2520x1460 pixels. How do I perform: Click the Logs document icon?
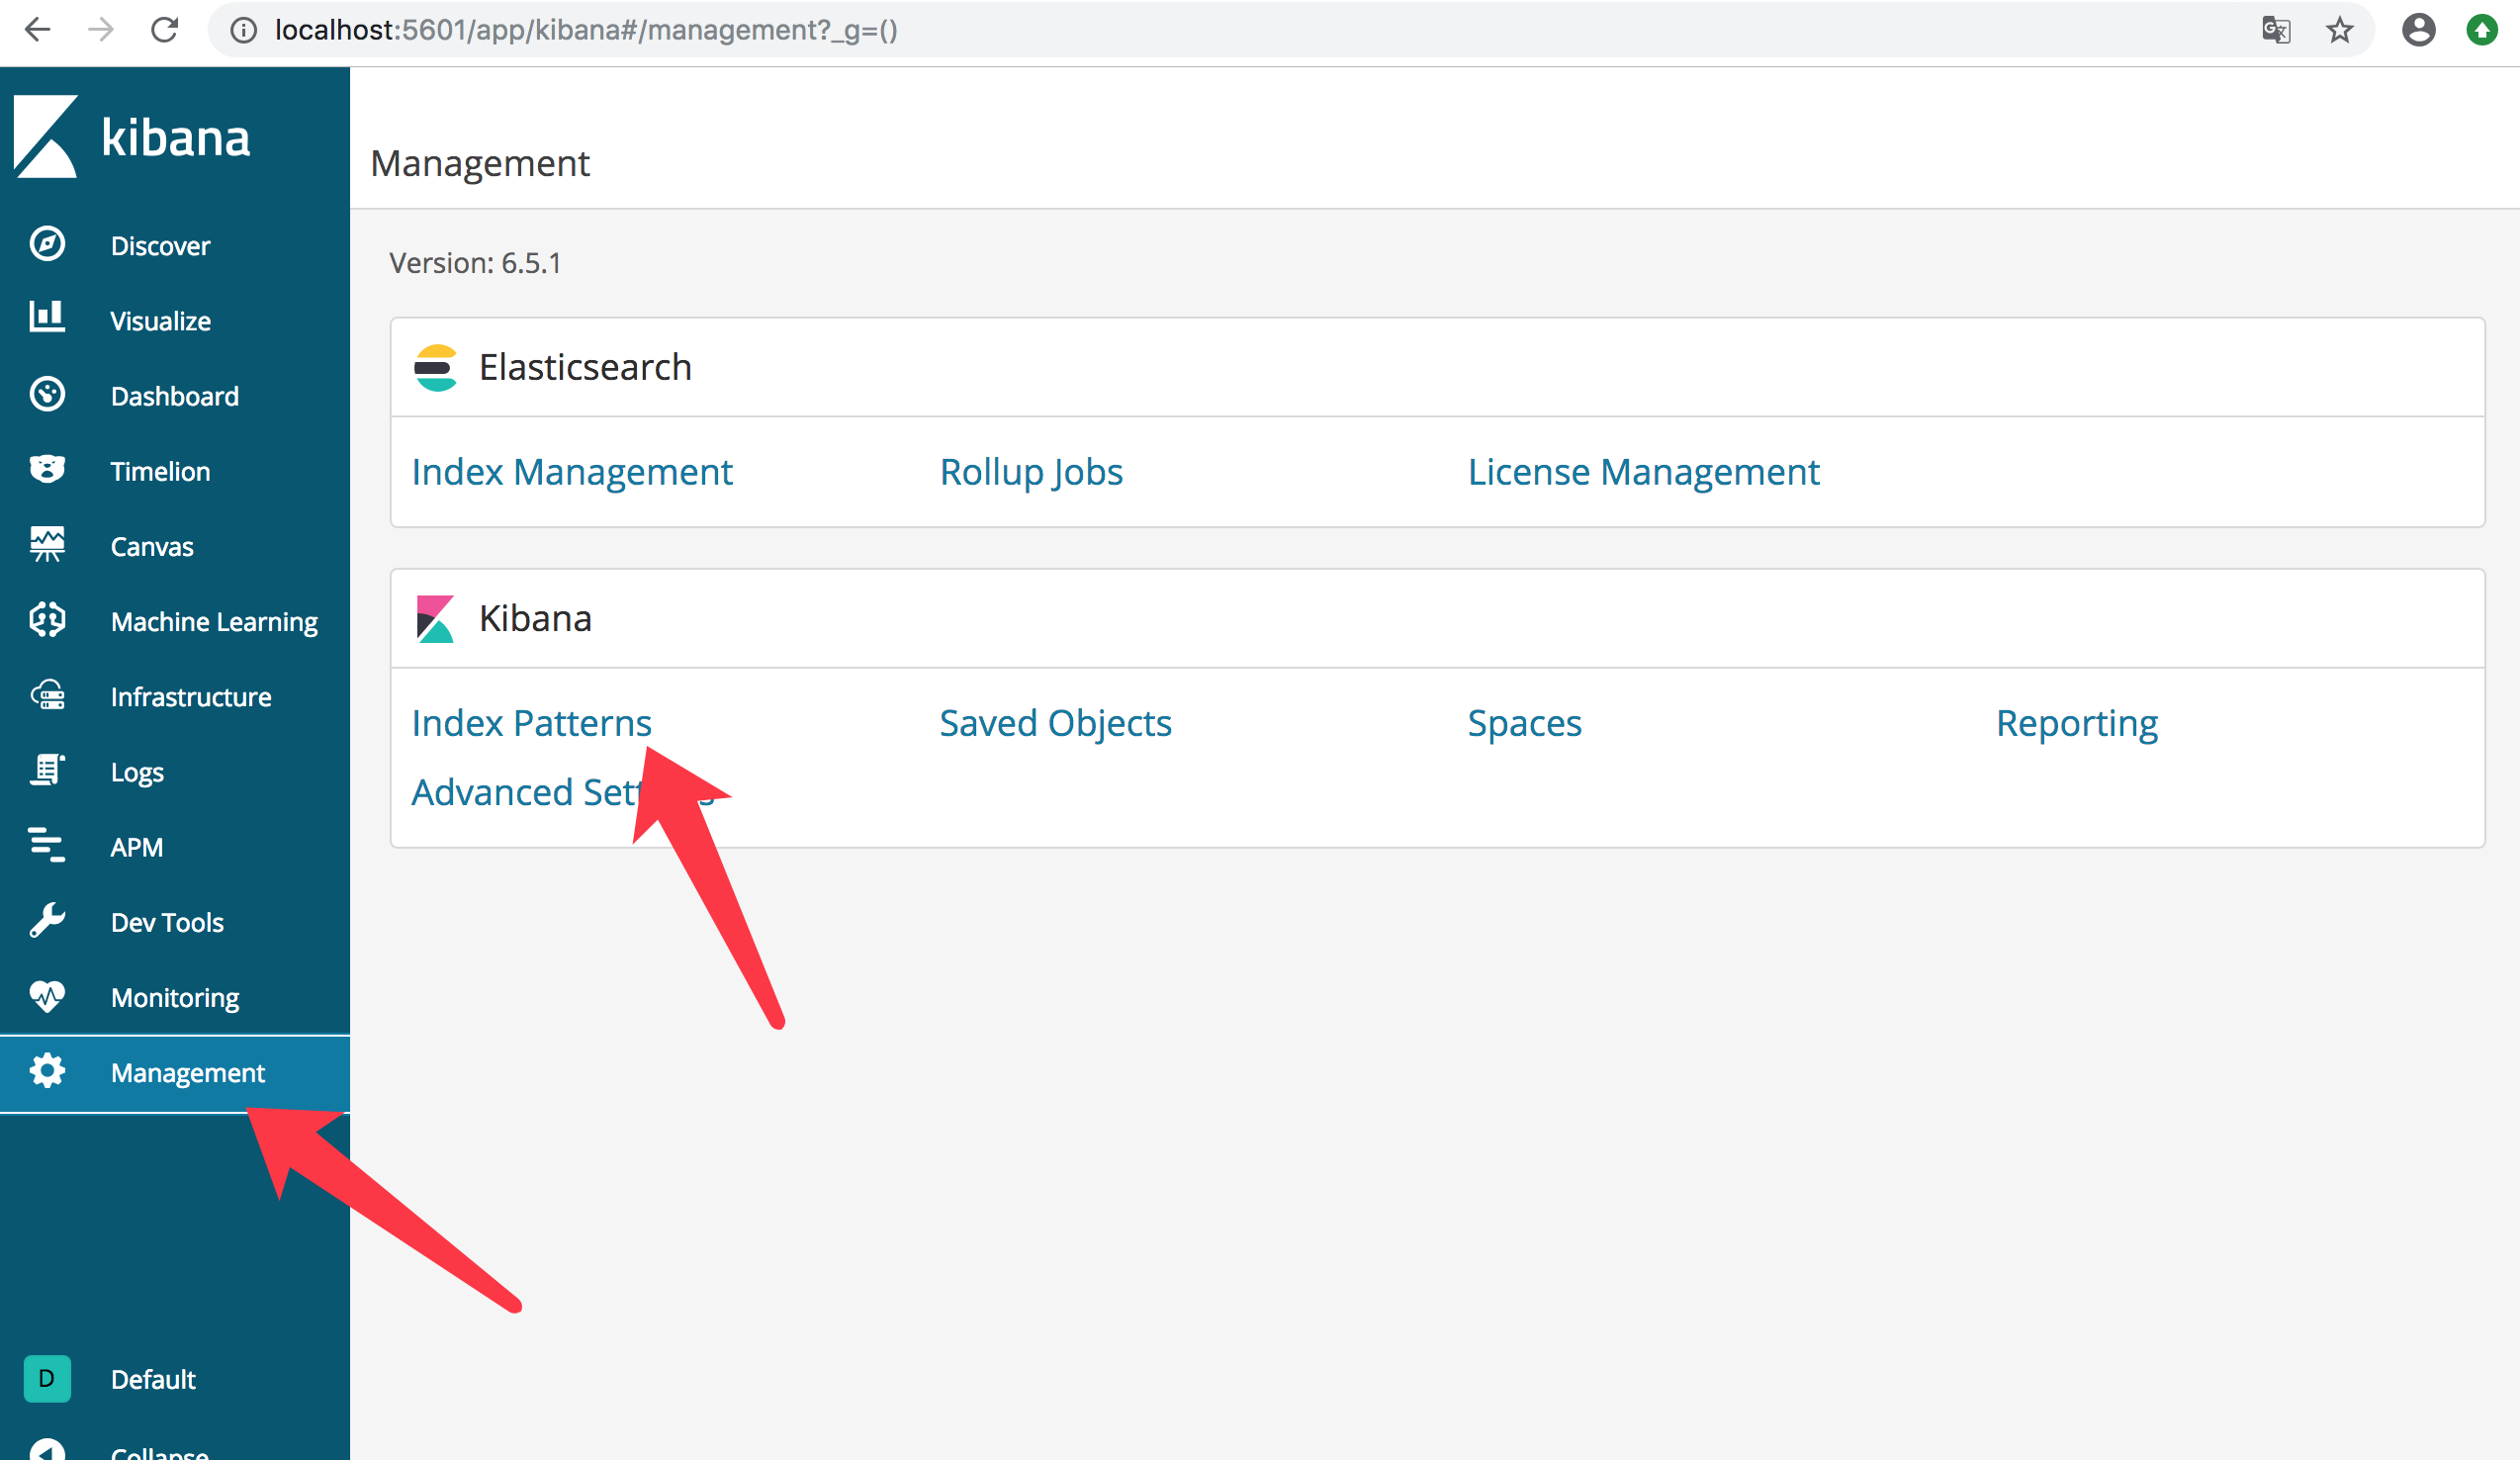coord(47,770)
